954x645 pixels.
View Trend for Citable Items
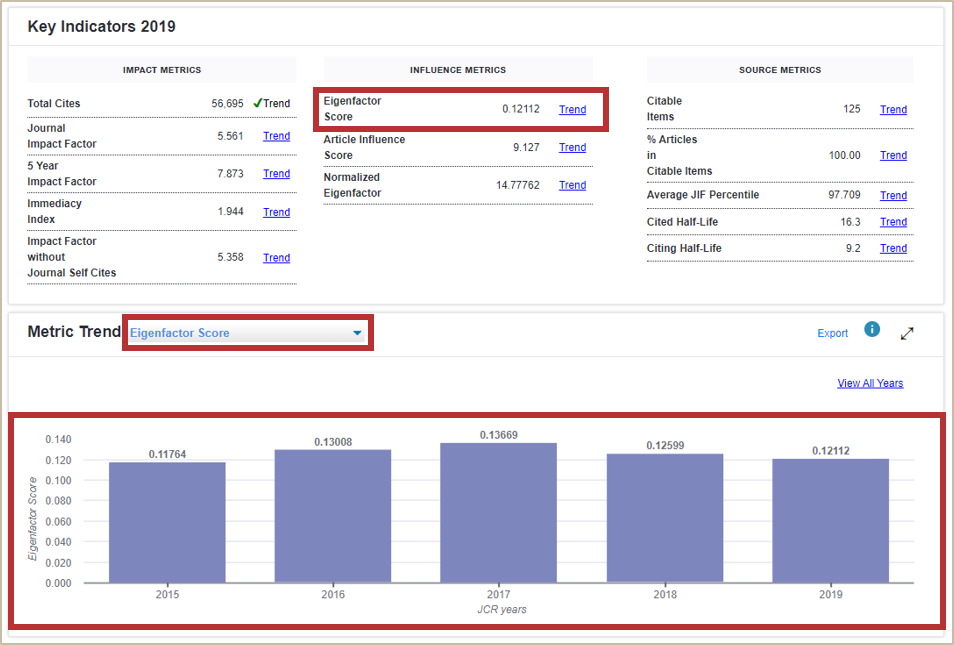click(x=893, y=110)
